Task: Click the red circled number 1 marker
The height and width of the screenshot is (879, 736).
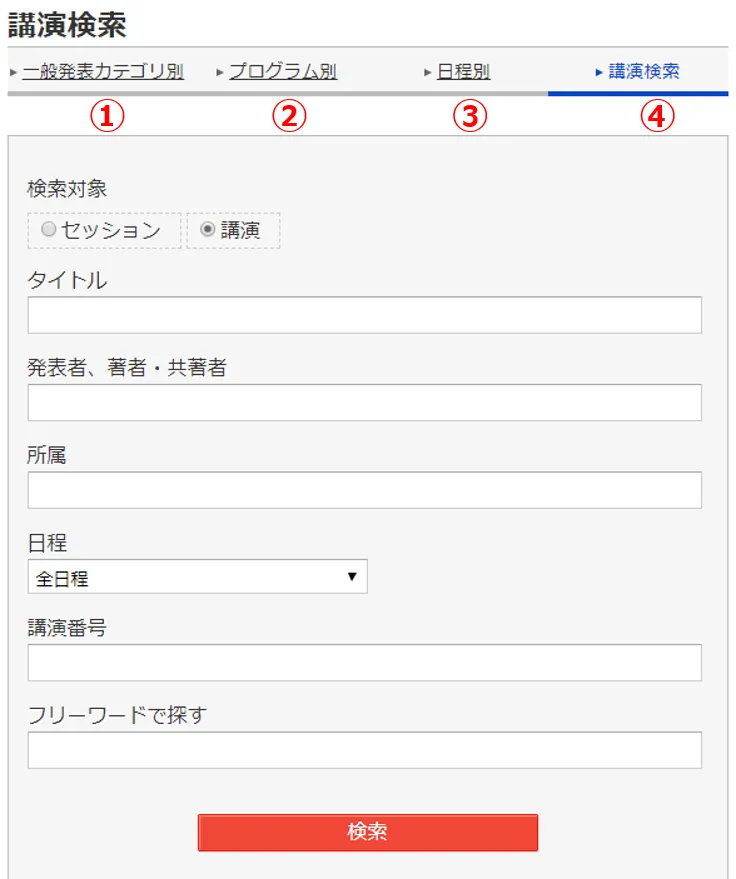Action: (x=107, y=116)
